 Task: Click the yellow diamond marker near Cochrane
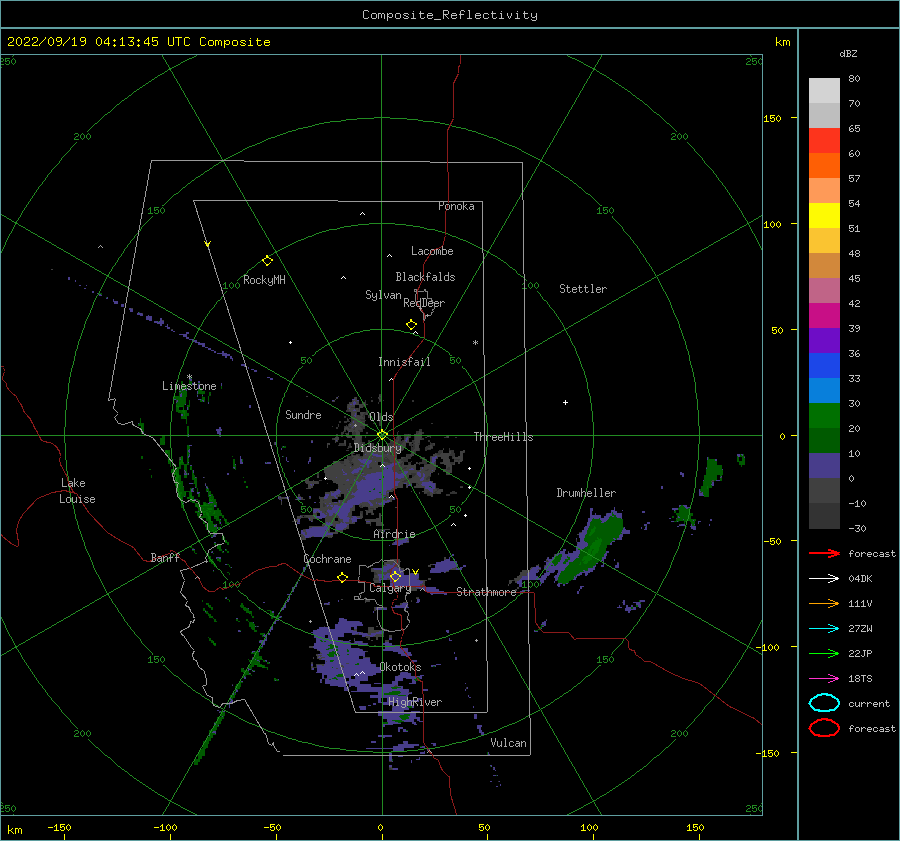click(342, 577)
